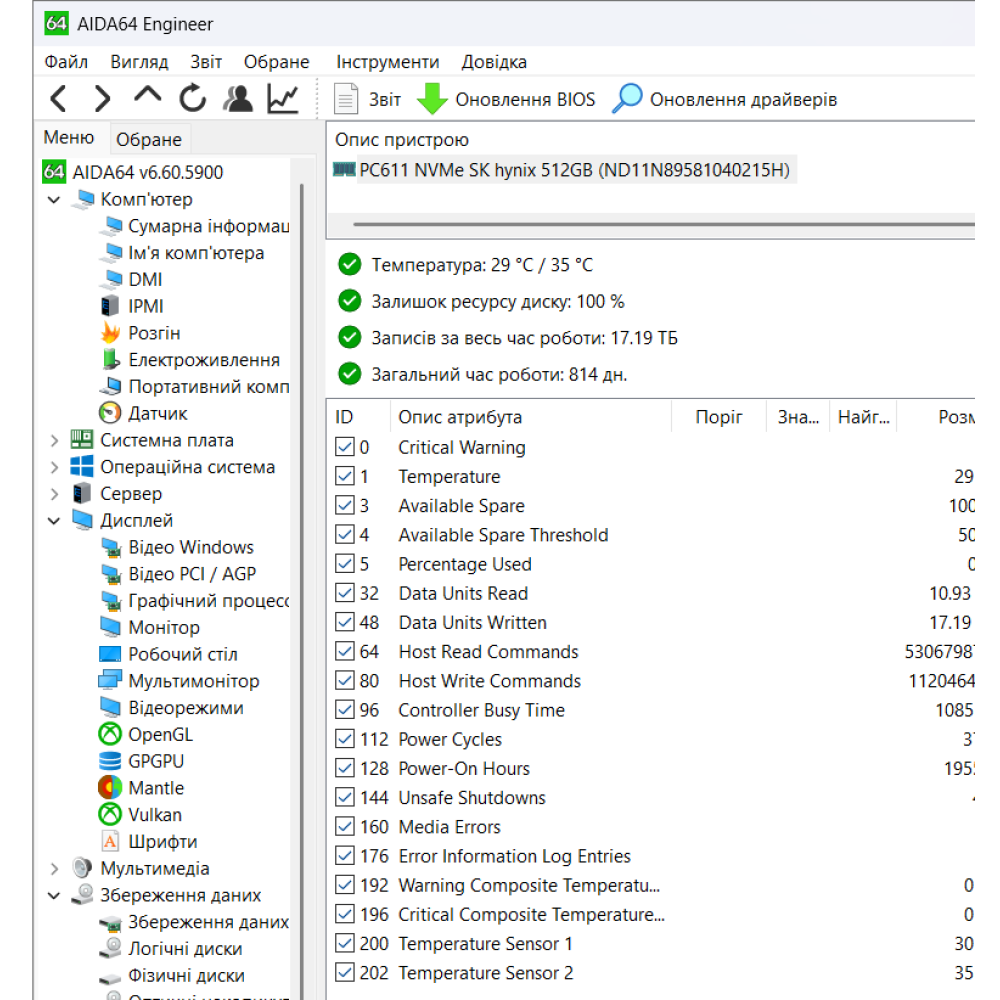Expand the Операційна система branch
Image resolution: width=1000 pixels, height=1000 pixels.
pyautogui.click(x=55, y=466)
